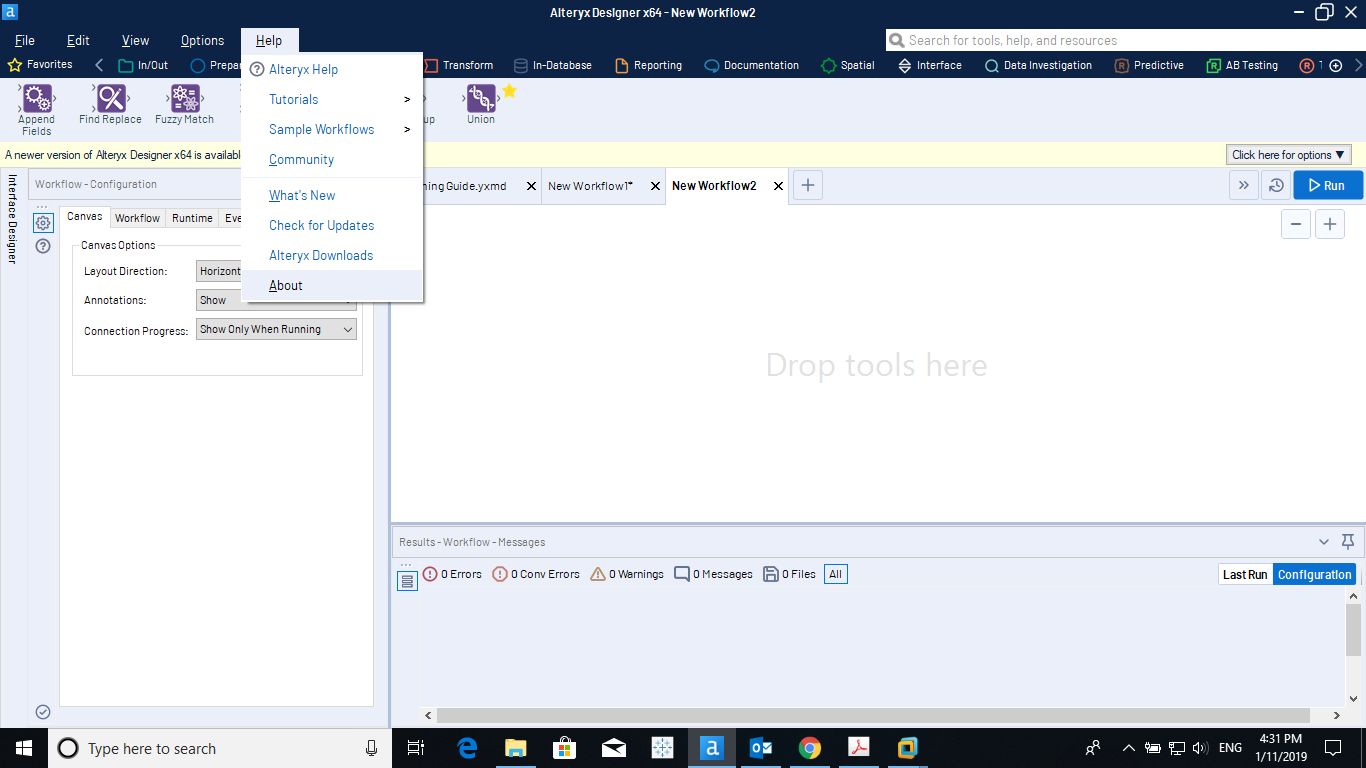Toggle the All messages filter
Screen dimensions: 1366x768
[x=835, y=574]
